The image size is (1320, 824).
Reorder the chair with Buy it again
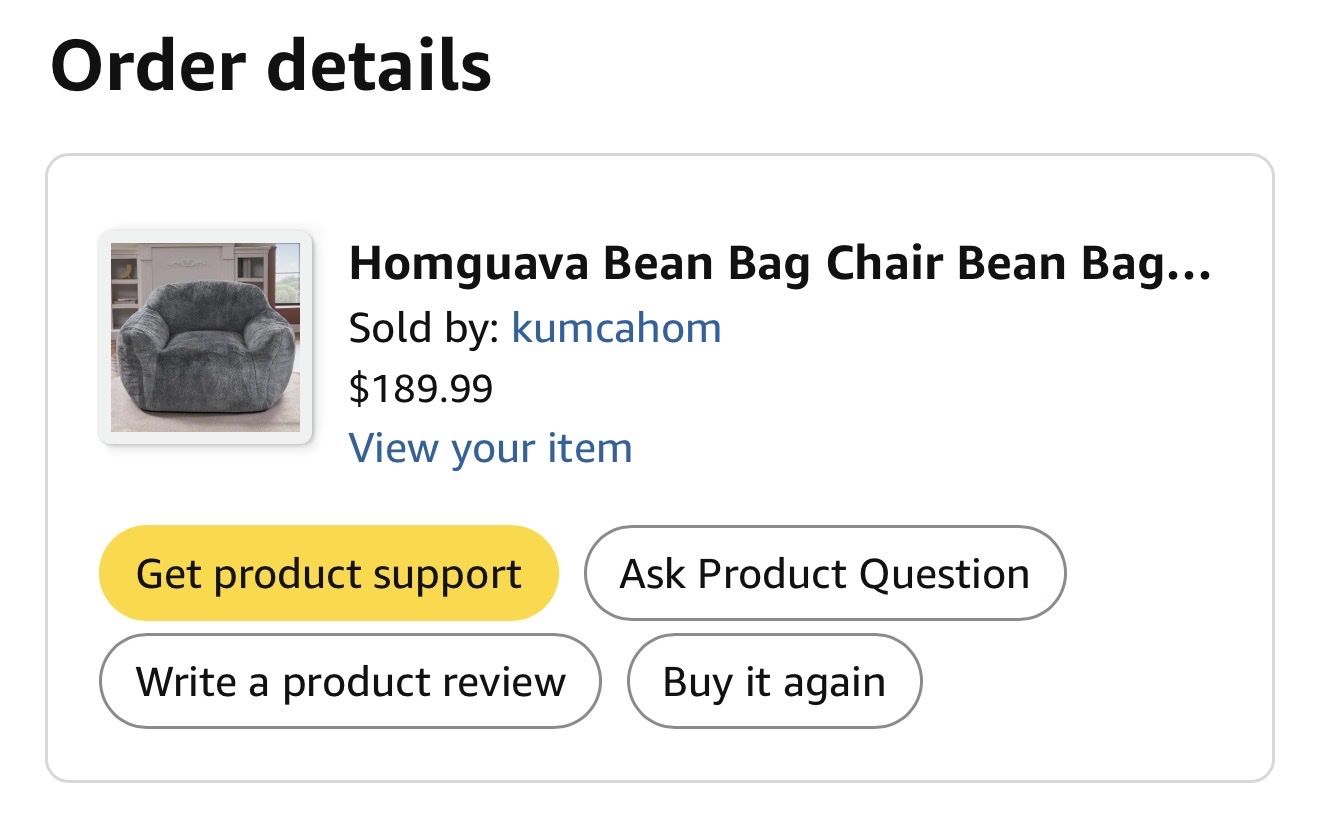pos(773,682)
